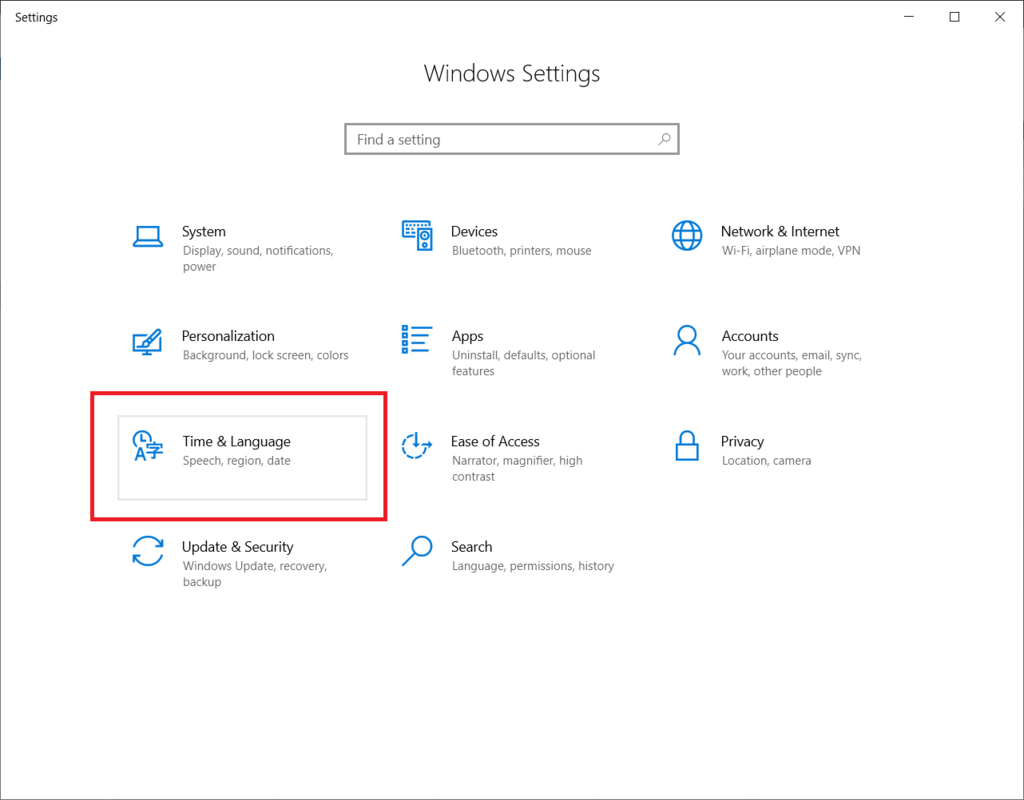Click the Time & Language clock icon
Image resolution: width=1024 pixels, height=800 pixels.
click(x=147, y=446)
